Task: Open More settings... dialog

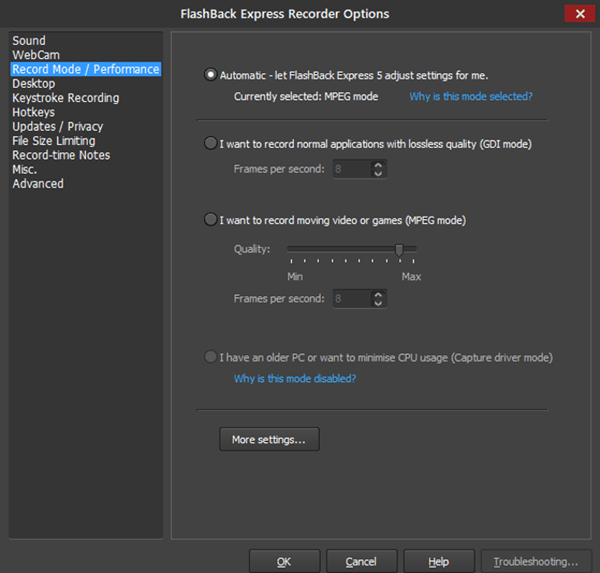Action: point(269,439)
